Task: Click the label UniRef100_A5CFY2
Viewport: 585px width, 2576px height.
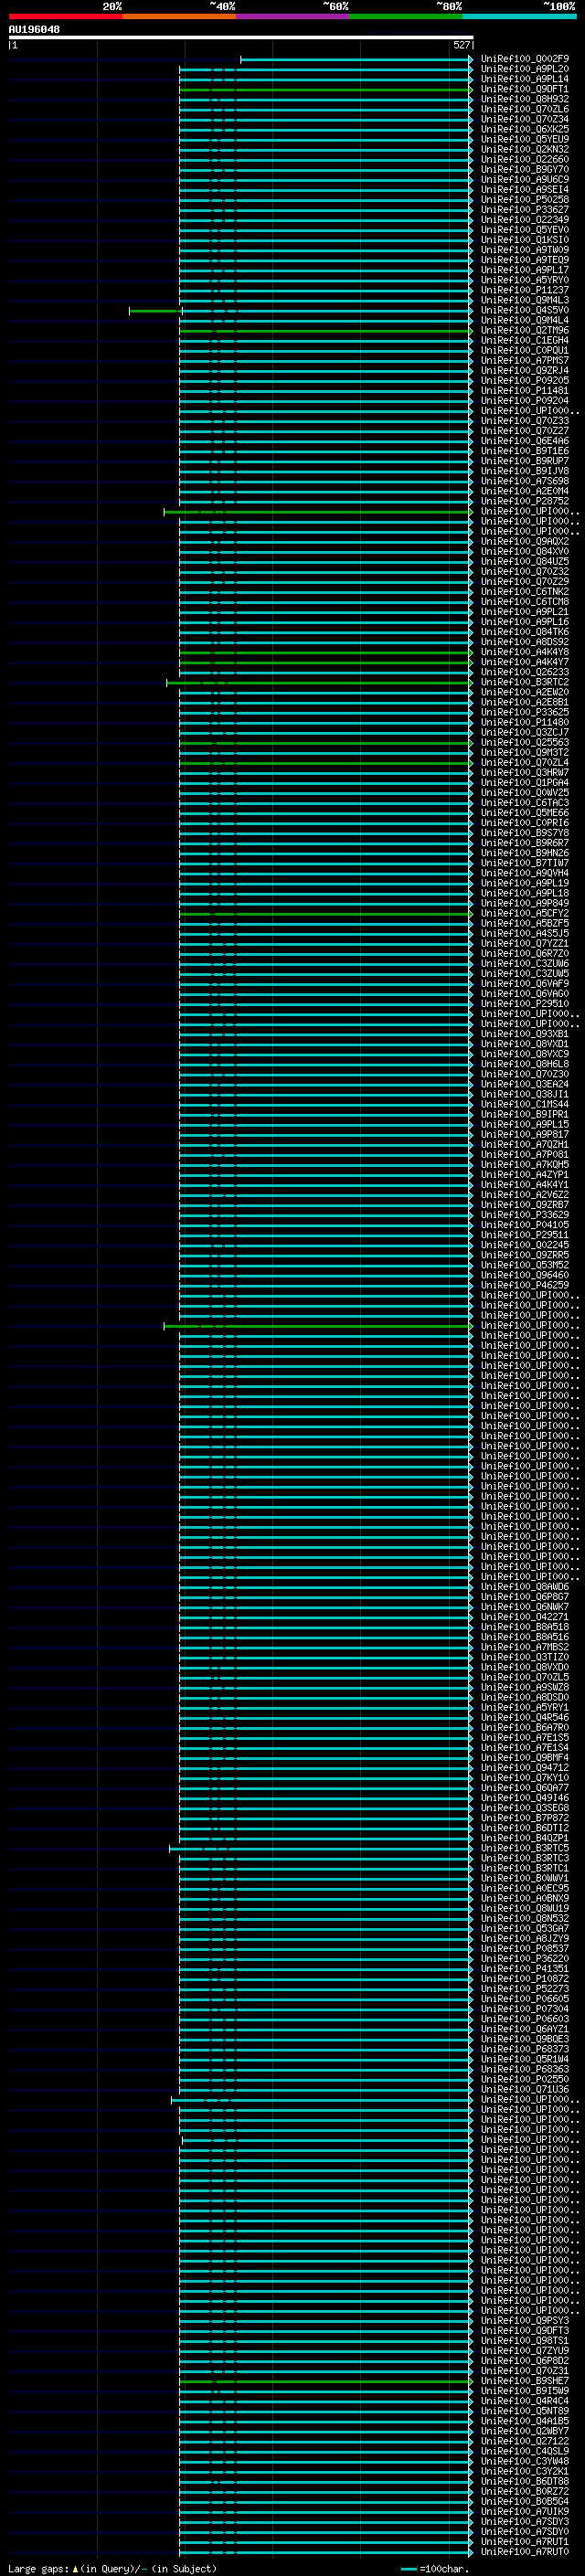Action: 524,913
